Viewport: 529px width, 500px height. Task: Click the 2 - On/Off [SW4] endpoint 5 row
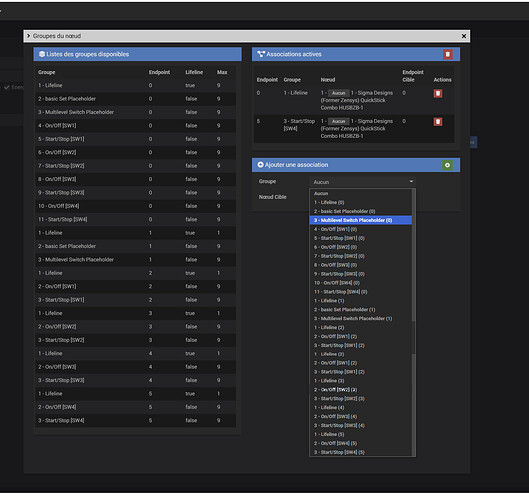point(135,407)
